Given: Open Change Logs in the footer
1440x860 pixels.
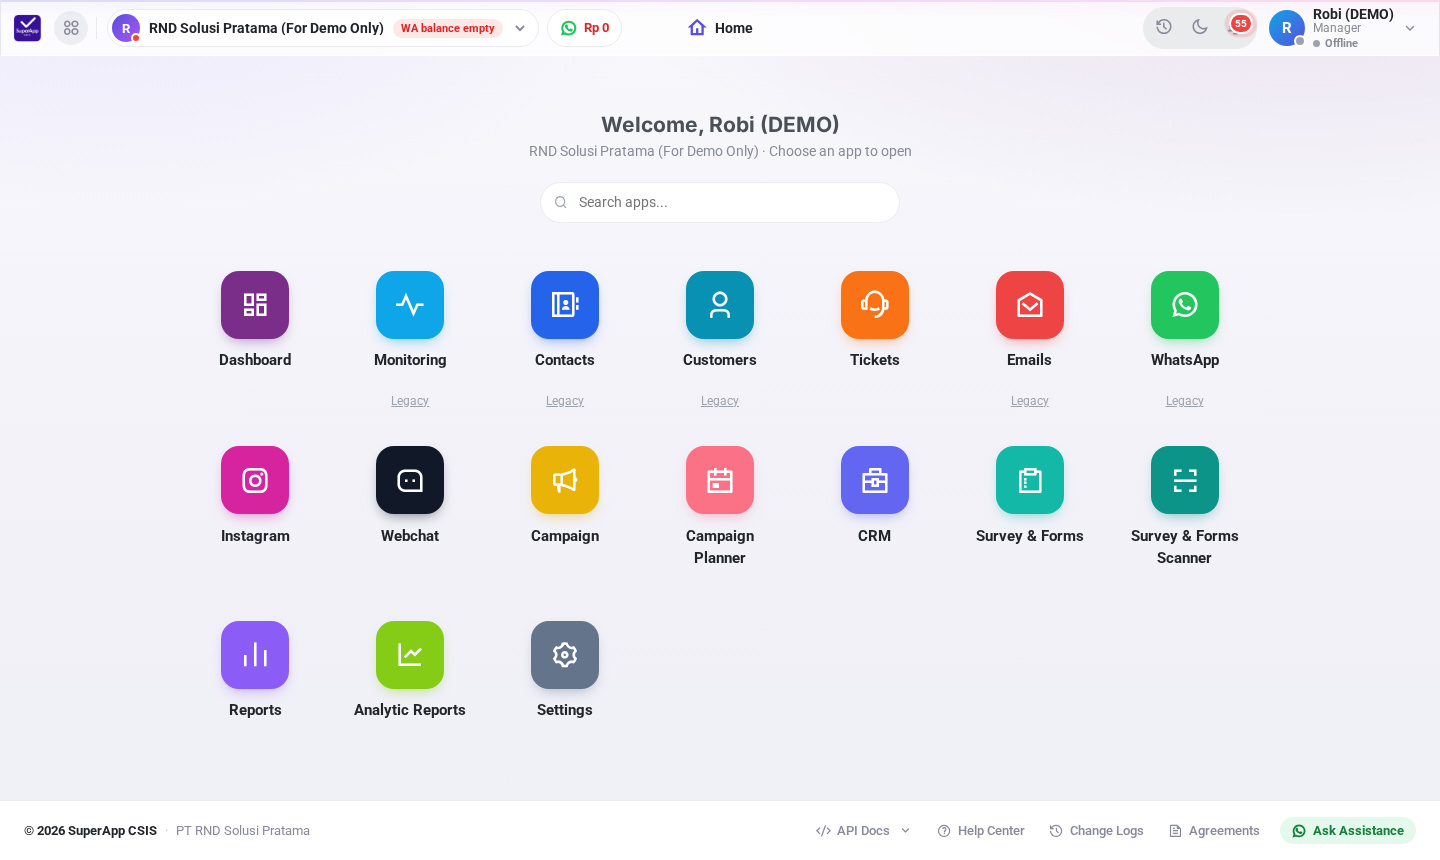Looking at the screenshot, I should (x=1097, y=831).
